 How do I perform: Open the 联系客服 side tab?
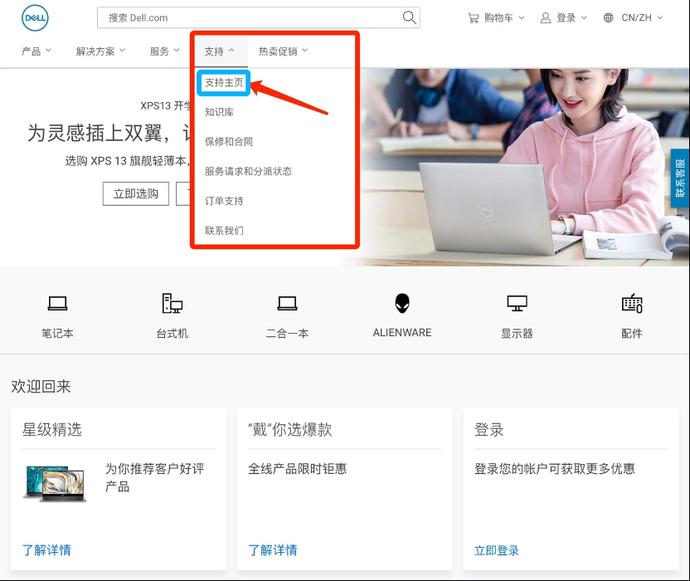(680, 178)
